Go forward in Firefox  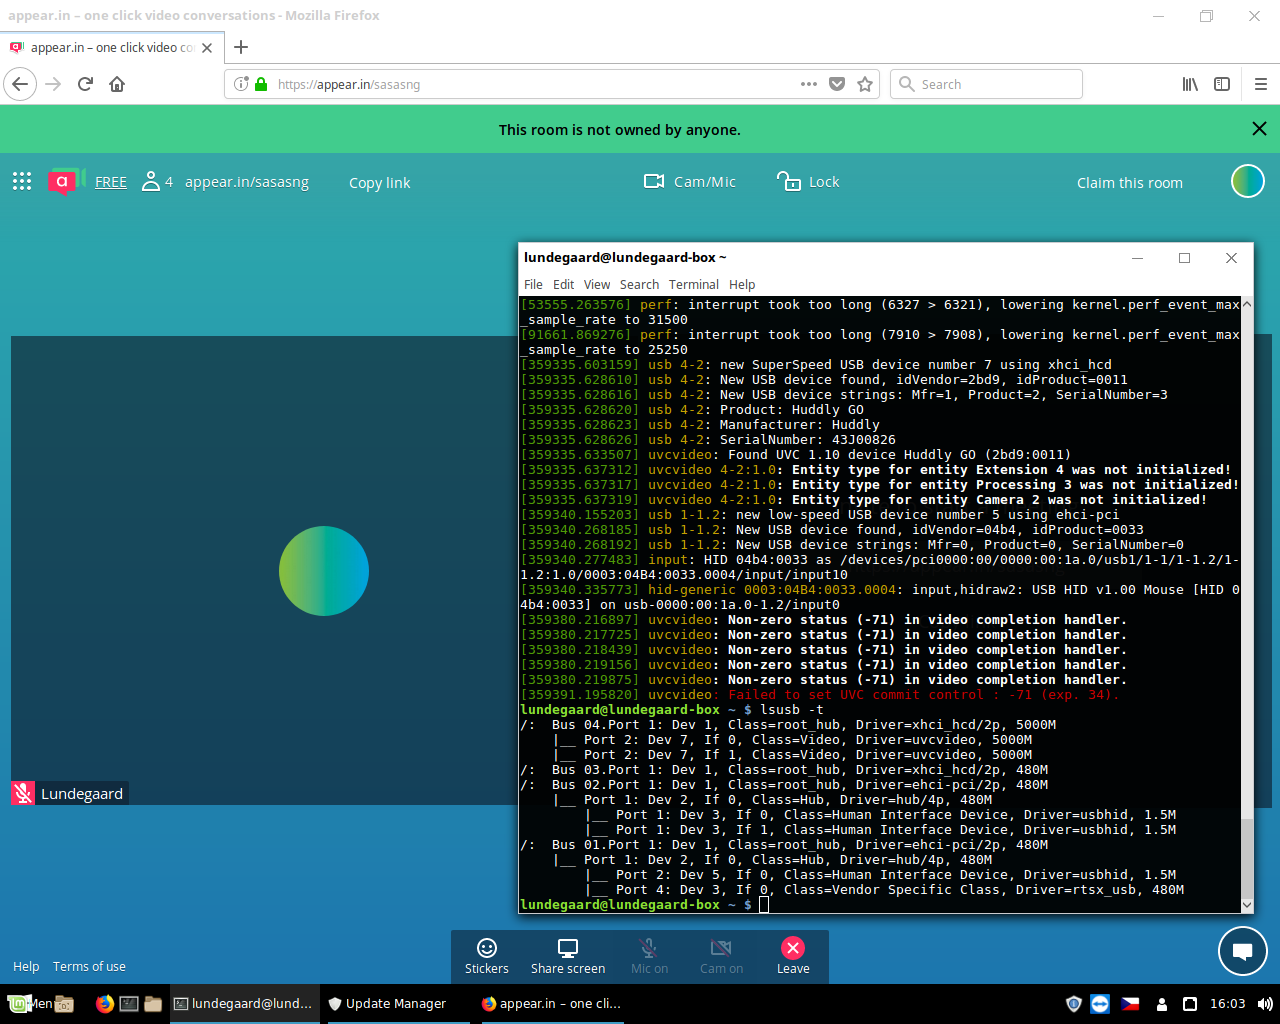53,84
